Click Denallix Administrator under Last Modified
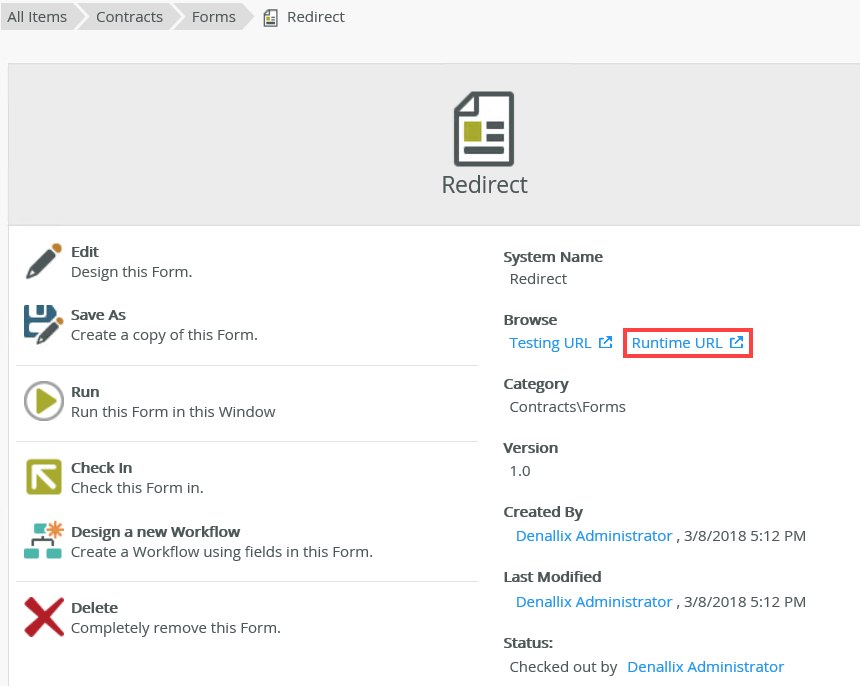Image resolution: width=860 pixels, height=686 pixels. 594,602
